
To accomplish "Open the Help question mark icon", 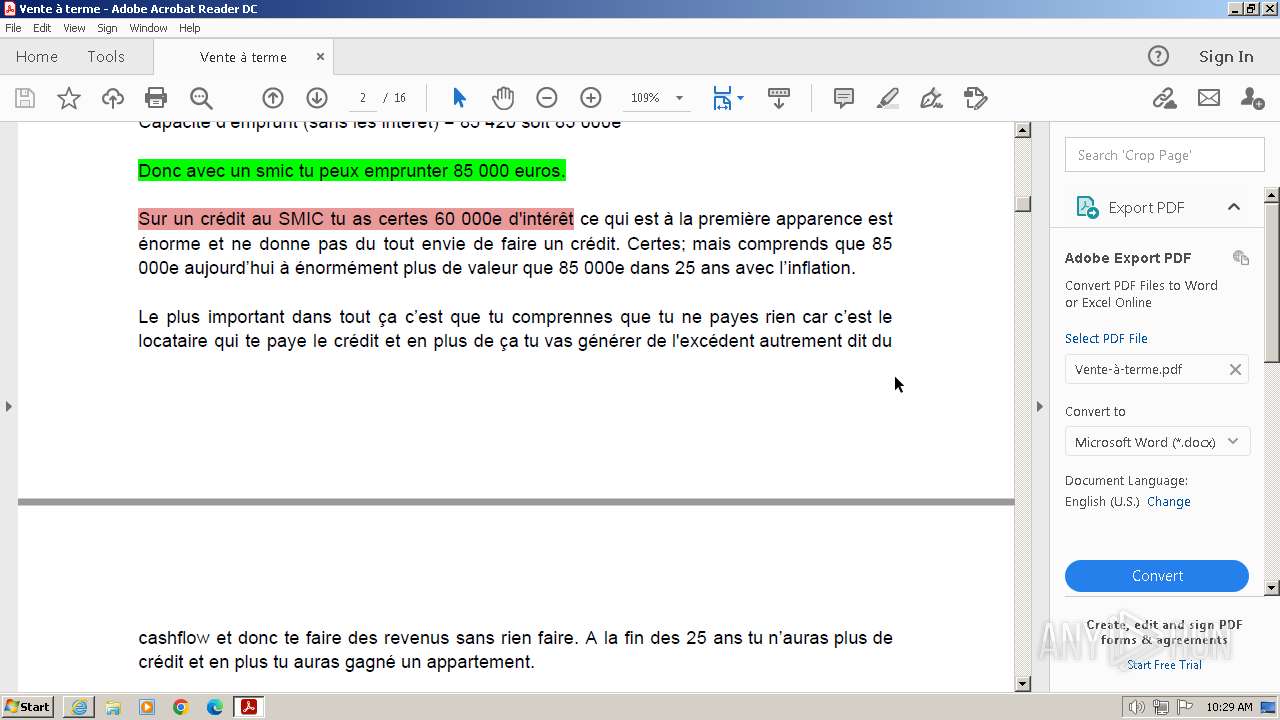I will (1158, 56).
